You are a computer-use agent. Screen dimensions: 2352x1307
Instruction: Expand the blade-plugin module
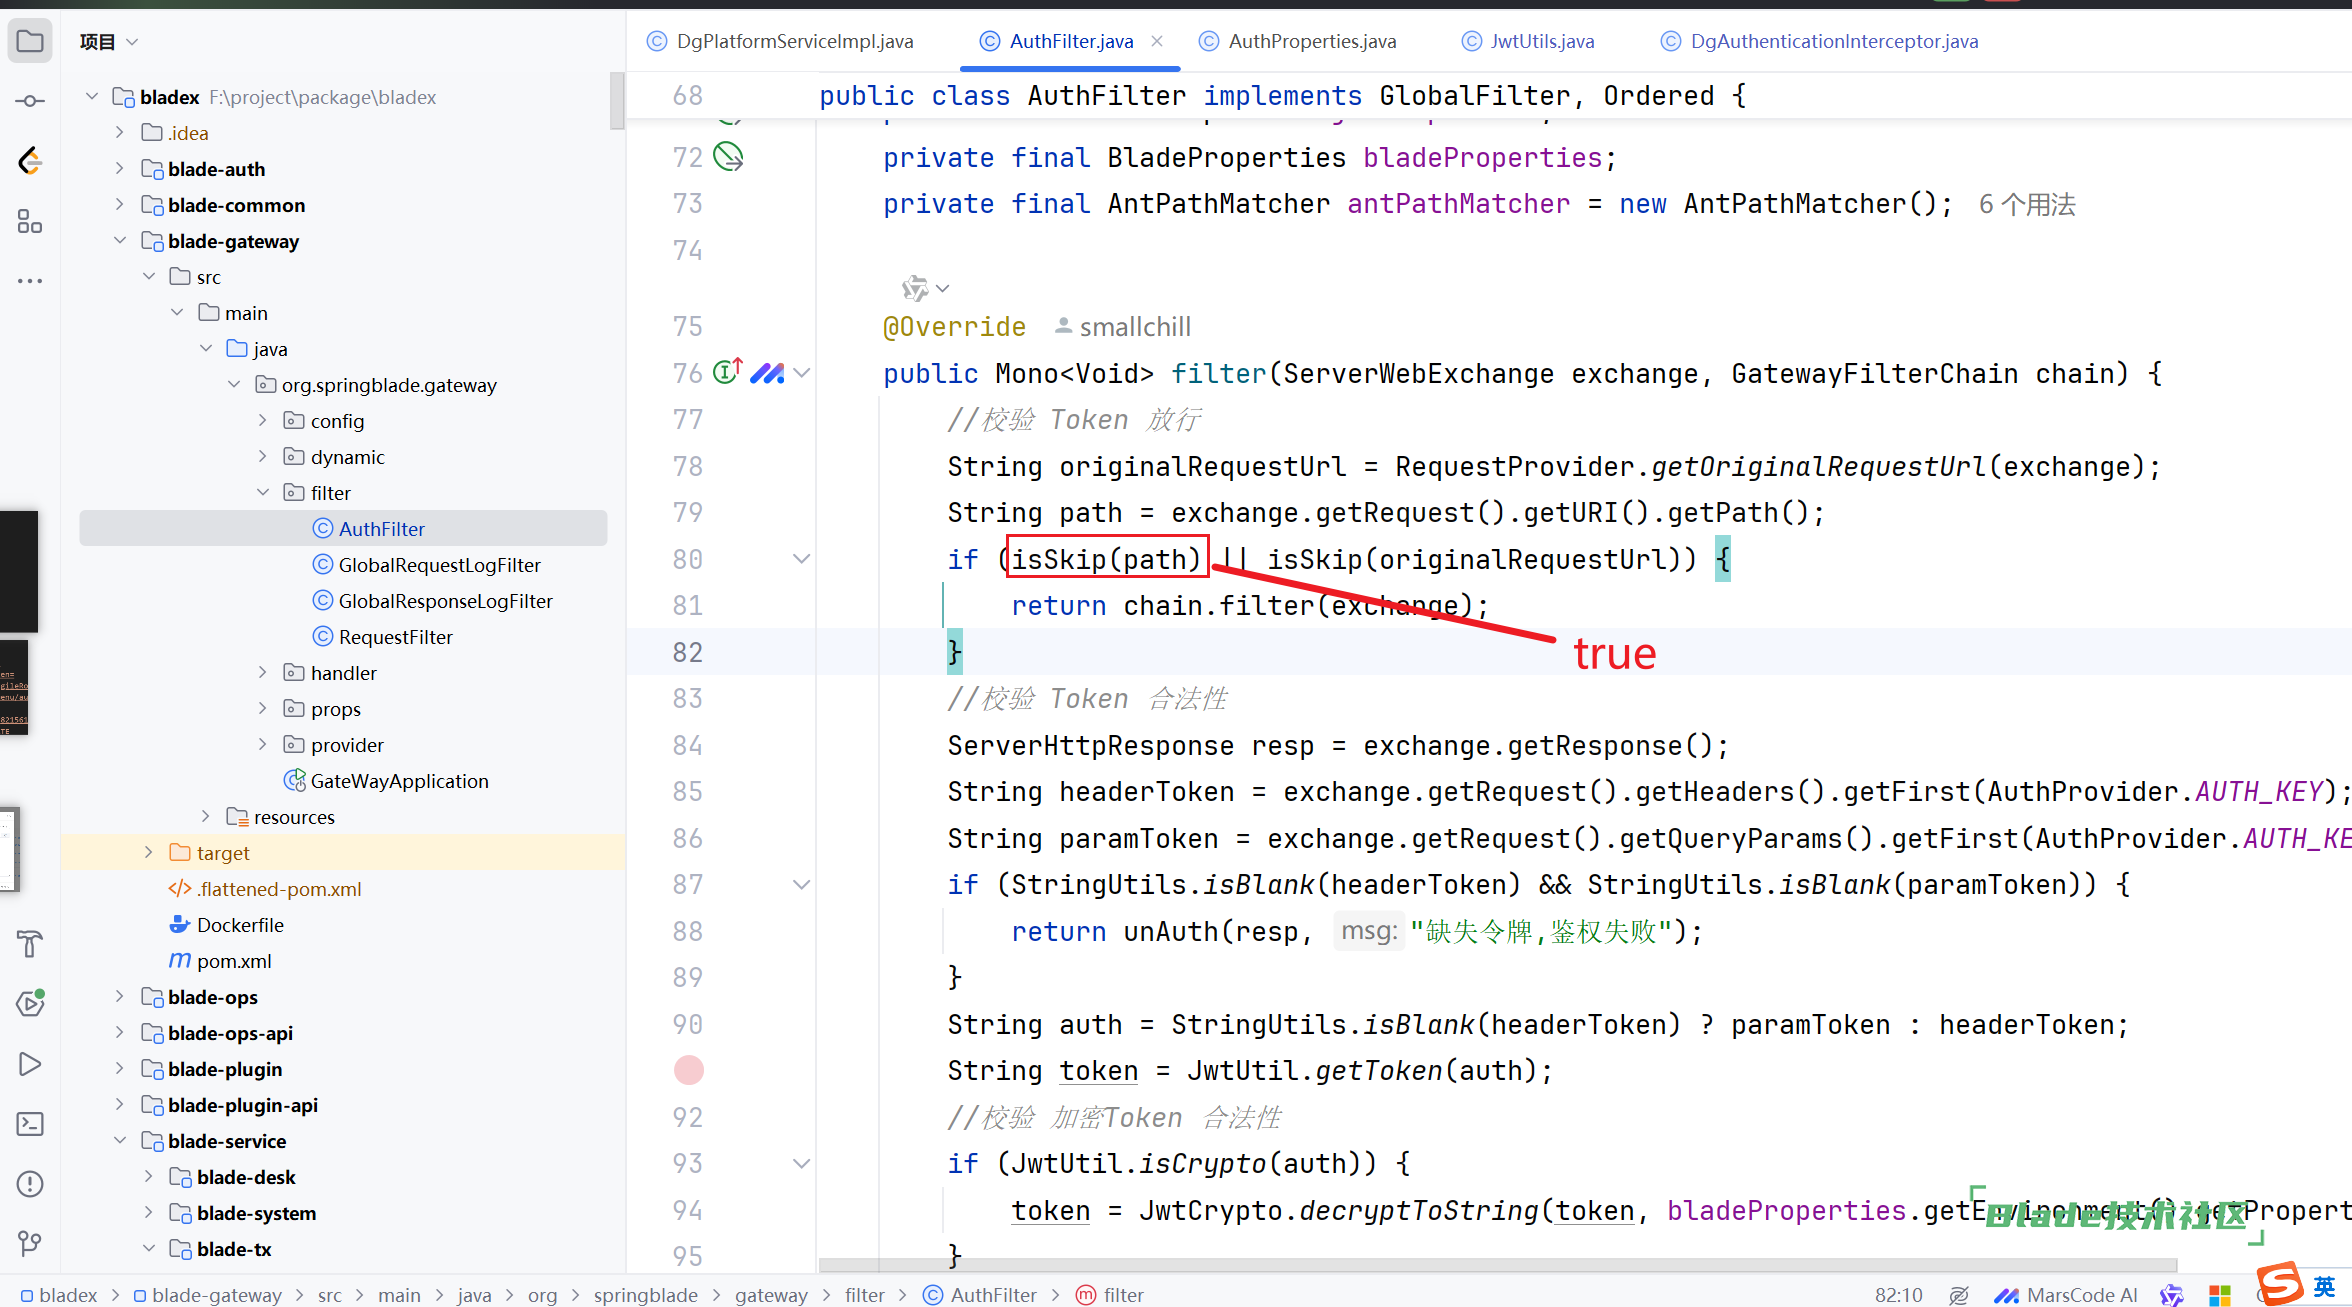(x=120, y=1069)
